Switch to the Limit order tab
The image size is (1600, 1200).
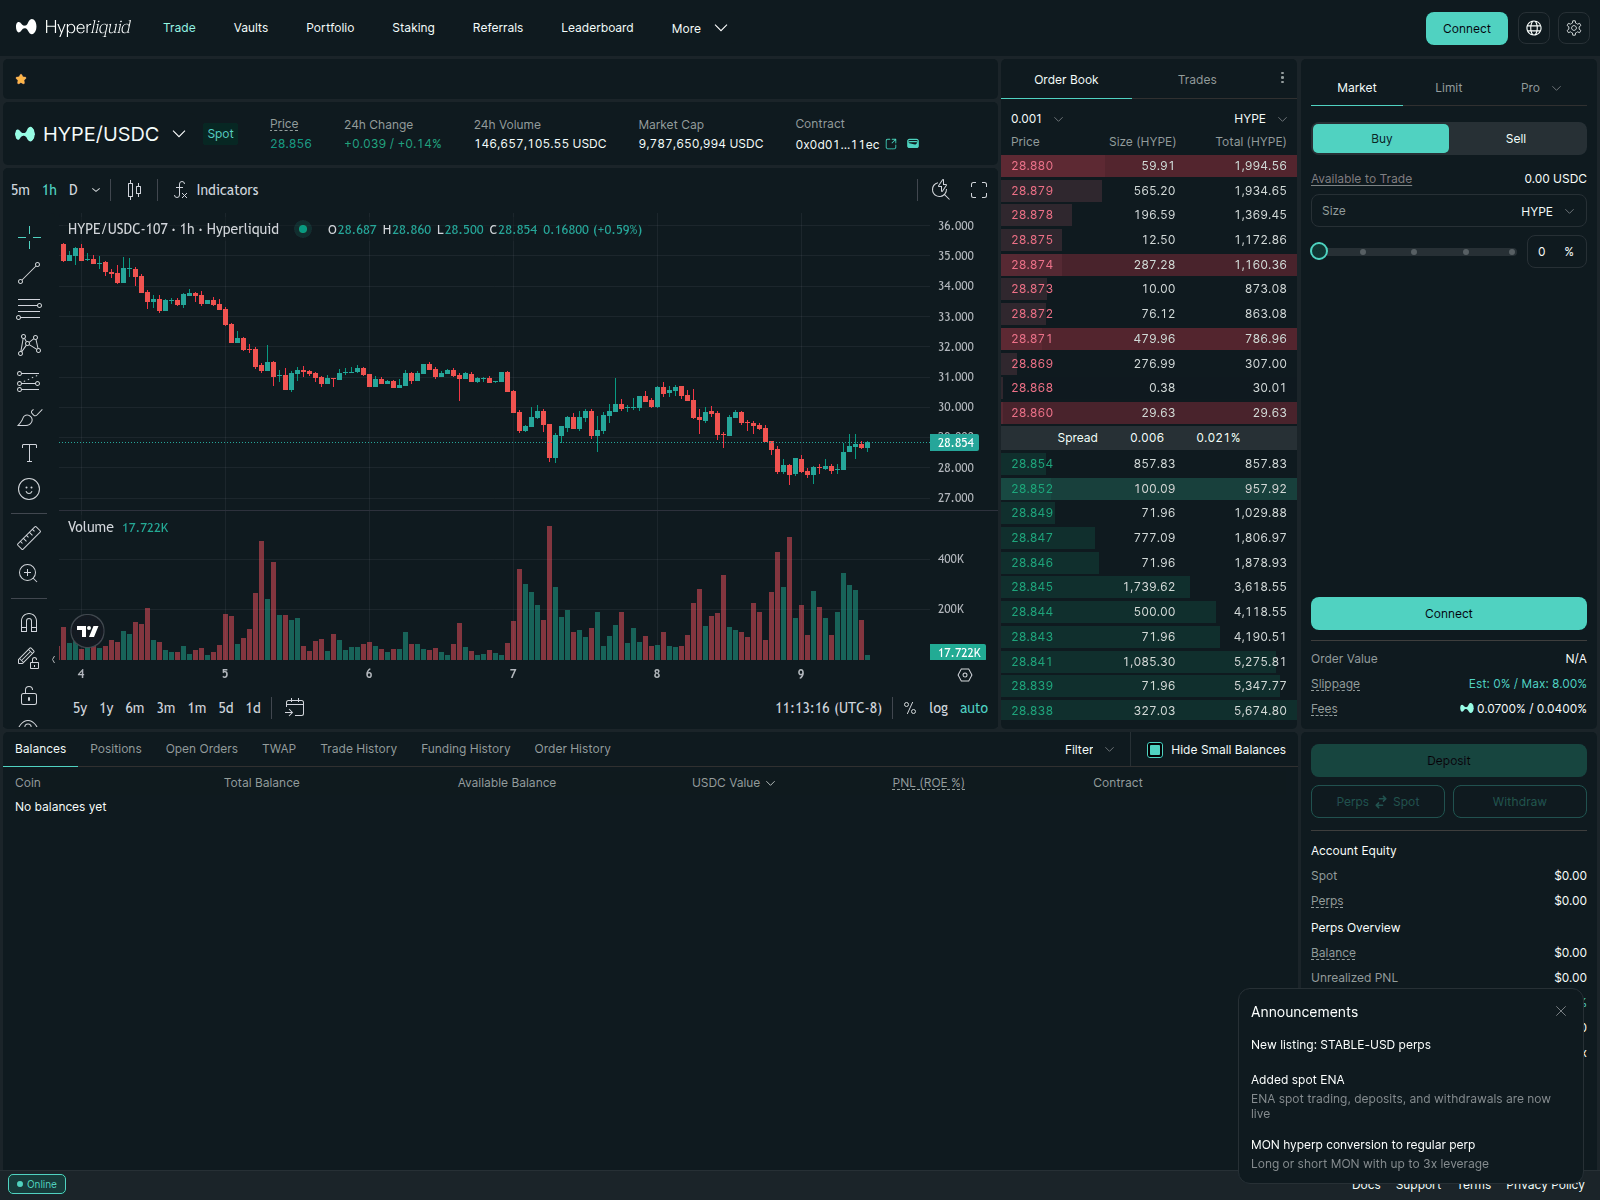(x=1448, y=88)
